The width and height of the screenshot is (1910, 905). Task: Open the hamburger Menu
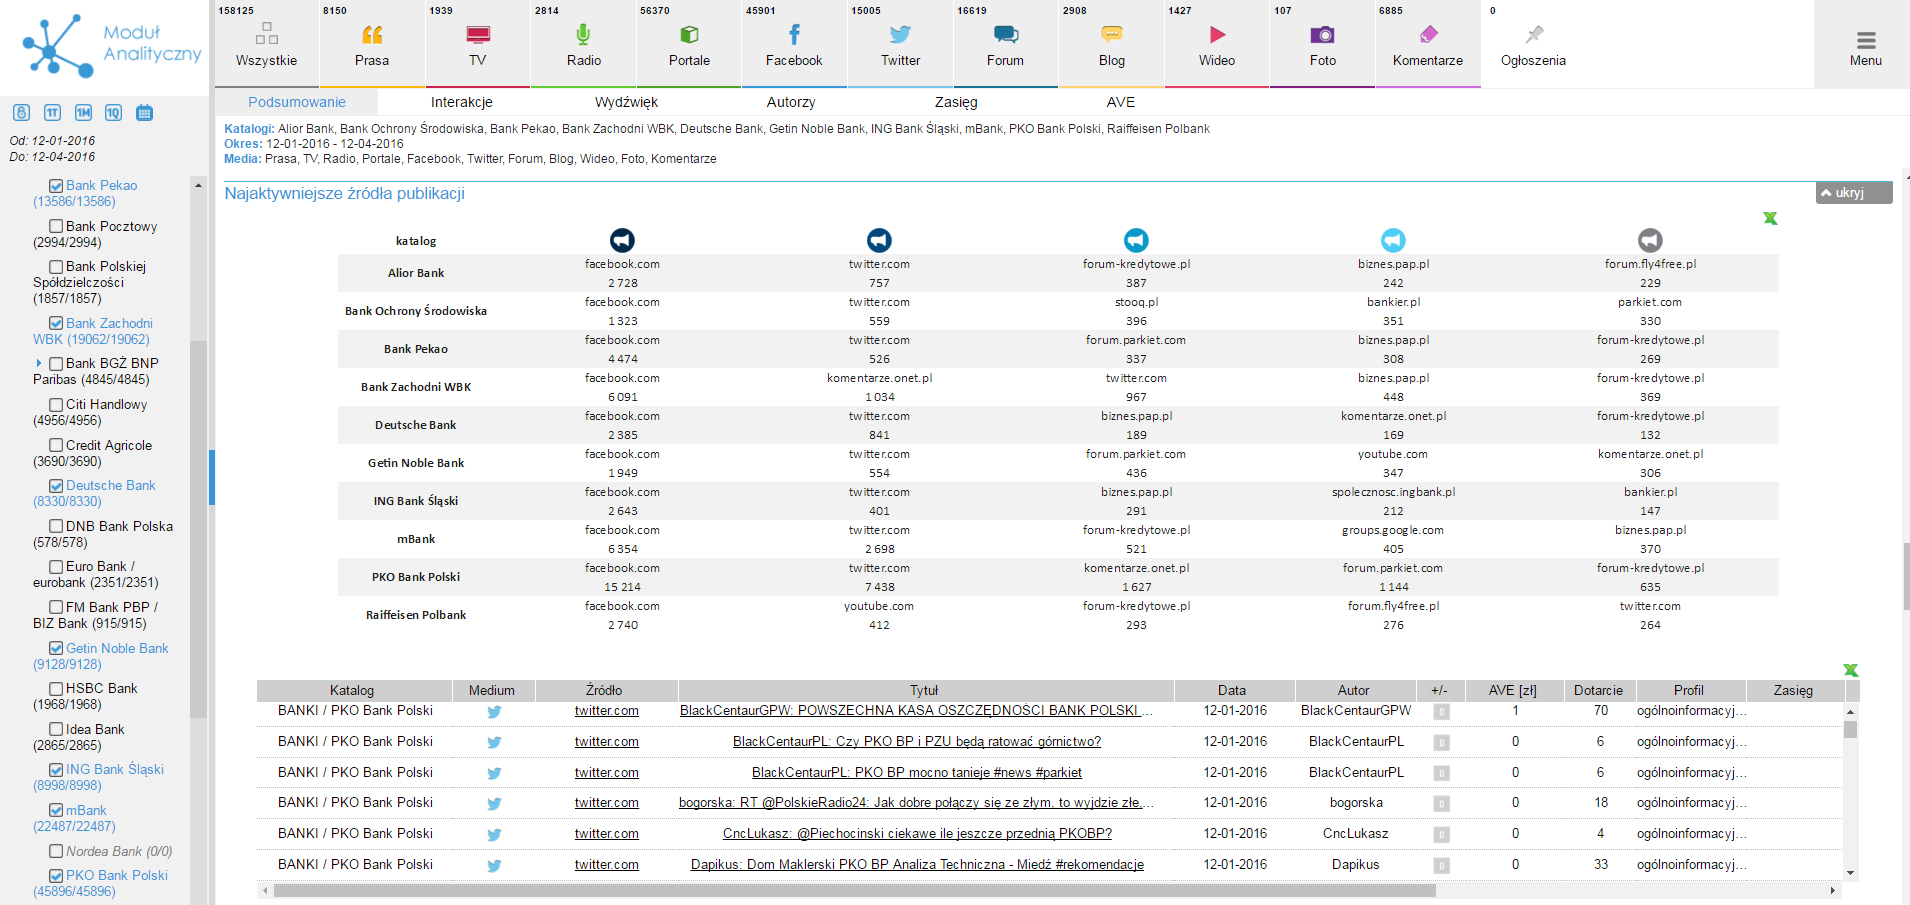point(1866,46)
